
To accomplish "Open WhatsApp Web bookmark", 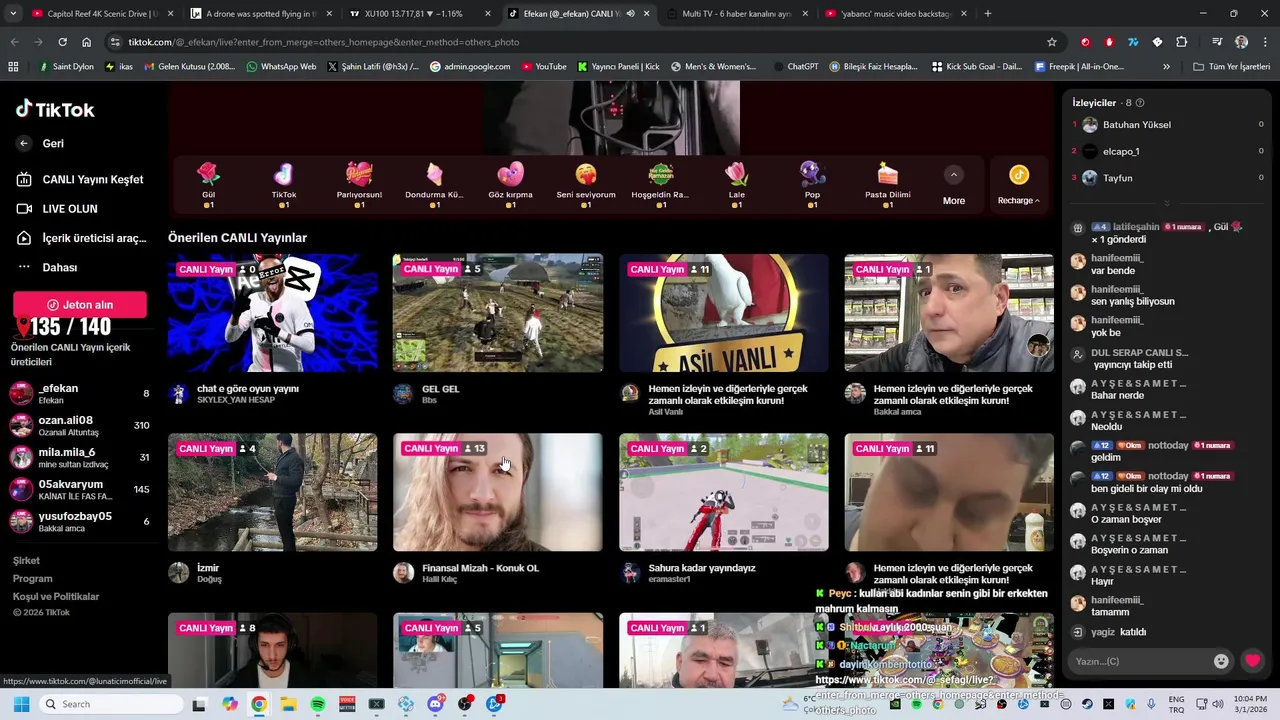I will point(280,67).
